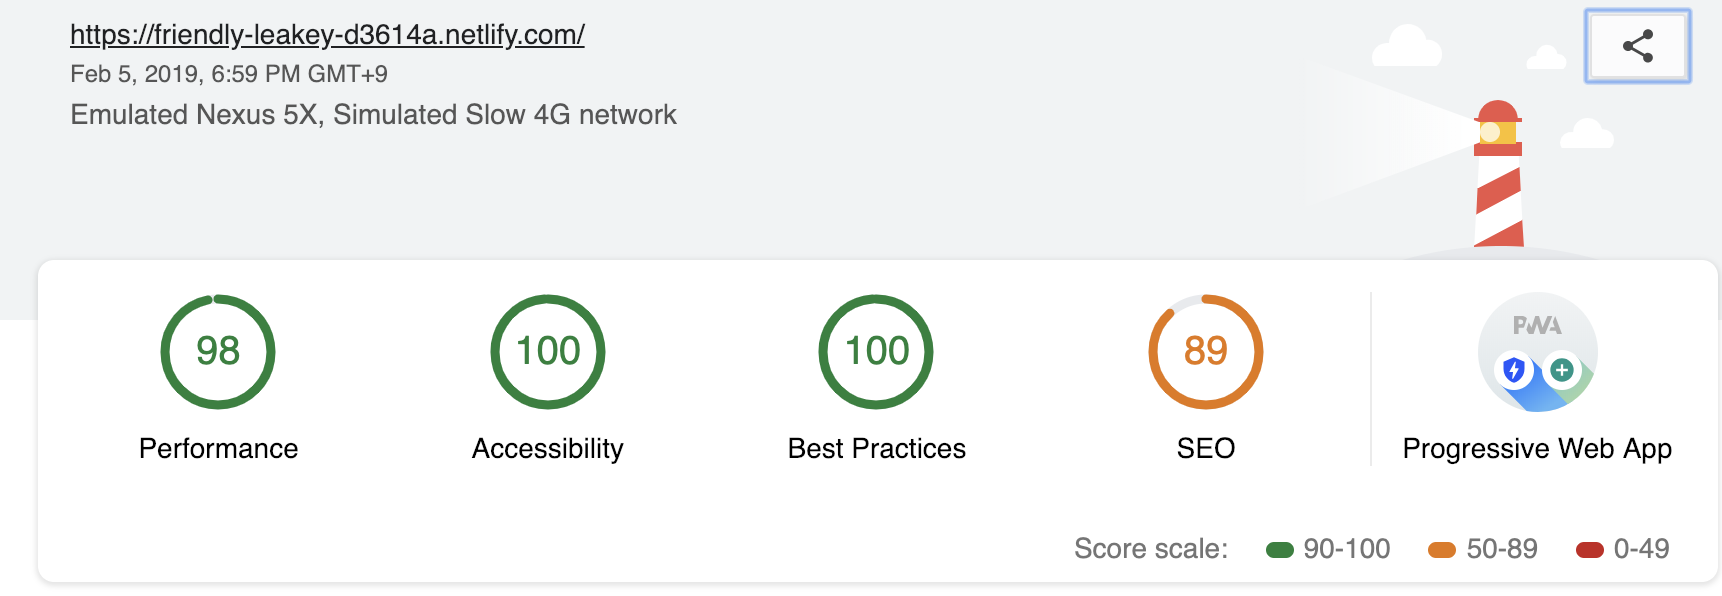Click the red 0-49 score scale swatch
This screenshot has height=596, width=1722.
tap(1590, 549)
